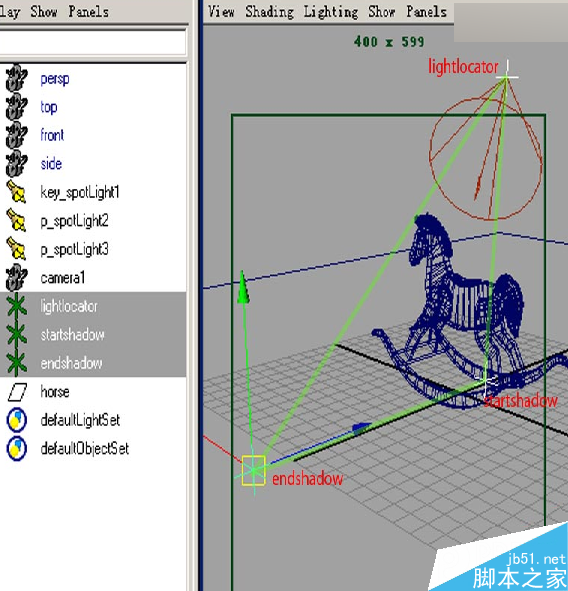Viewport: 568px width, 591px height.
Task: Click the p_spotLight2 spotlight icon
Action: pos(16,221)
